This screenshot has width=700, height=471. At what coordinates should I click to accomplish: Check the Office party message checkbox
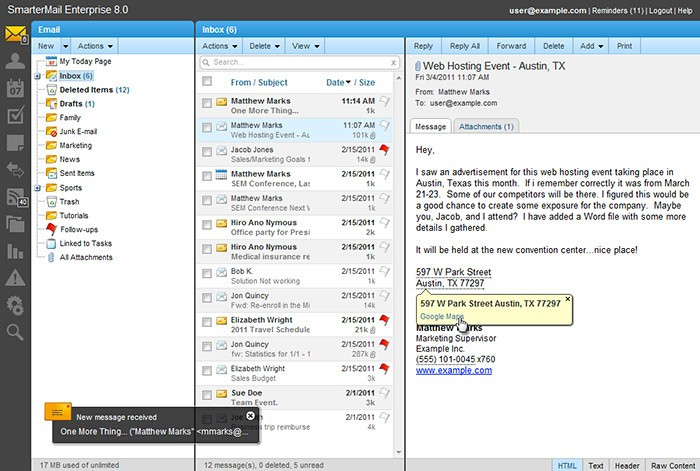coord(207,225)
